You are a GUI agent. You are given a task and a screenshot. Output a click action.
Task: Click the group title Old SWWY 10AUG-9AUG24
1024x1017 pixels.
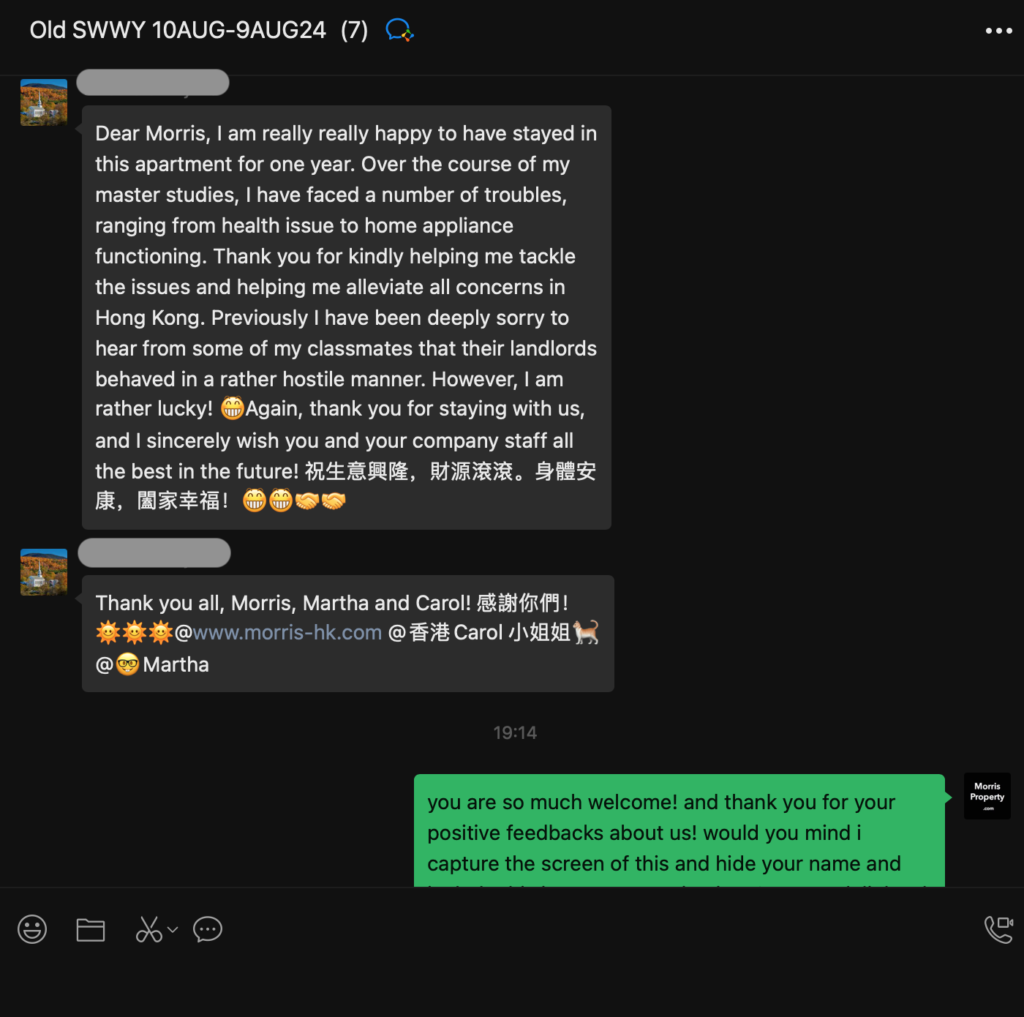pyautogui.click(x=177, y=30)
